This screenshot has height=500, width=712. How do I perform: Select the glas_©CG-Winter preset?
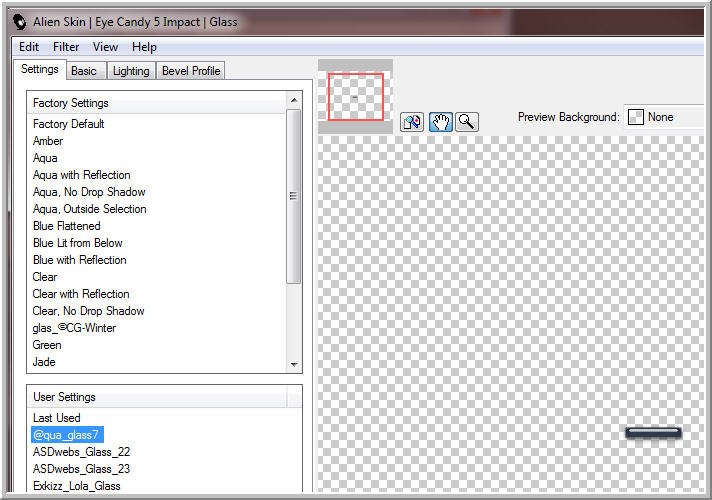[74, 328]
